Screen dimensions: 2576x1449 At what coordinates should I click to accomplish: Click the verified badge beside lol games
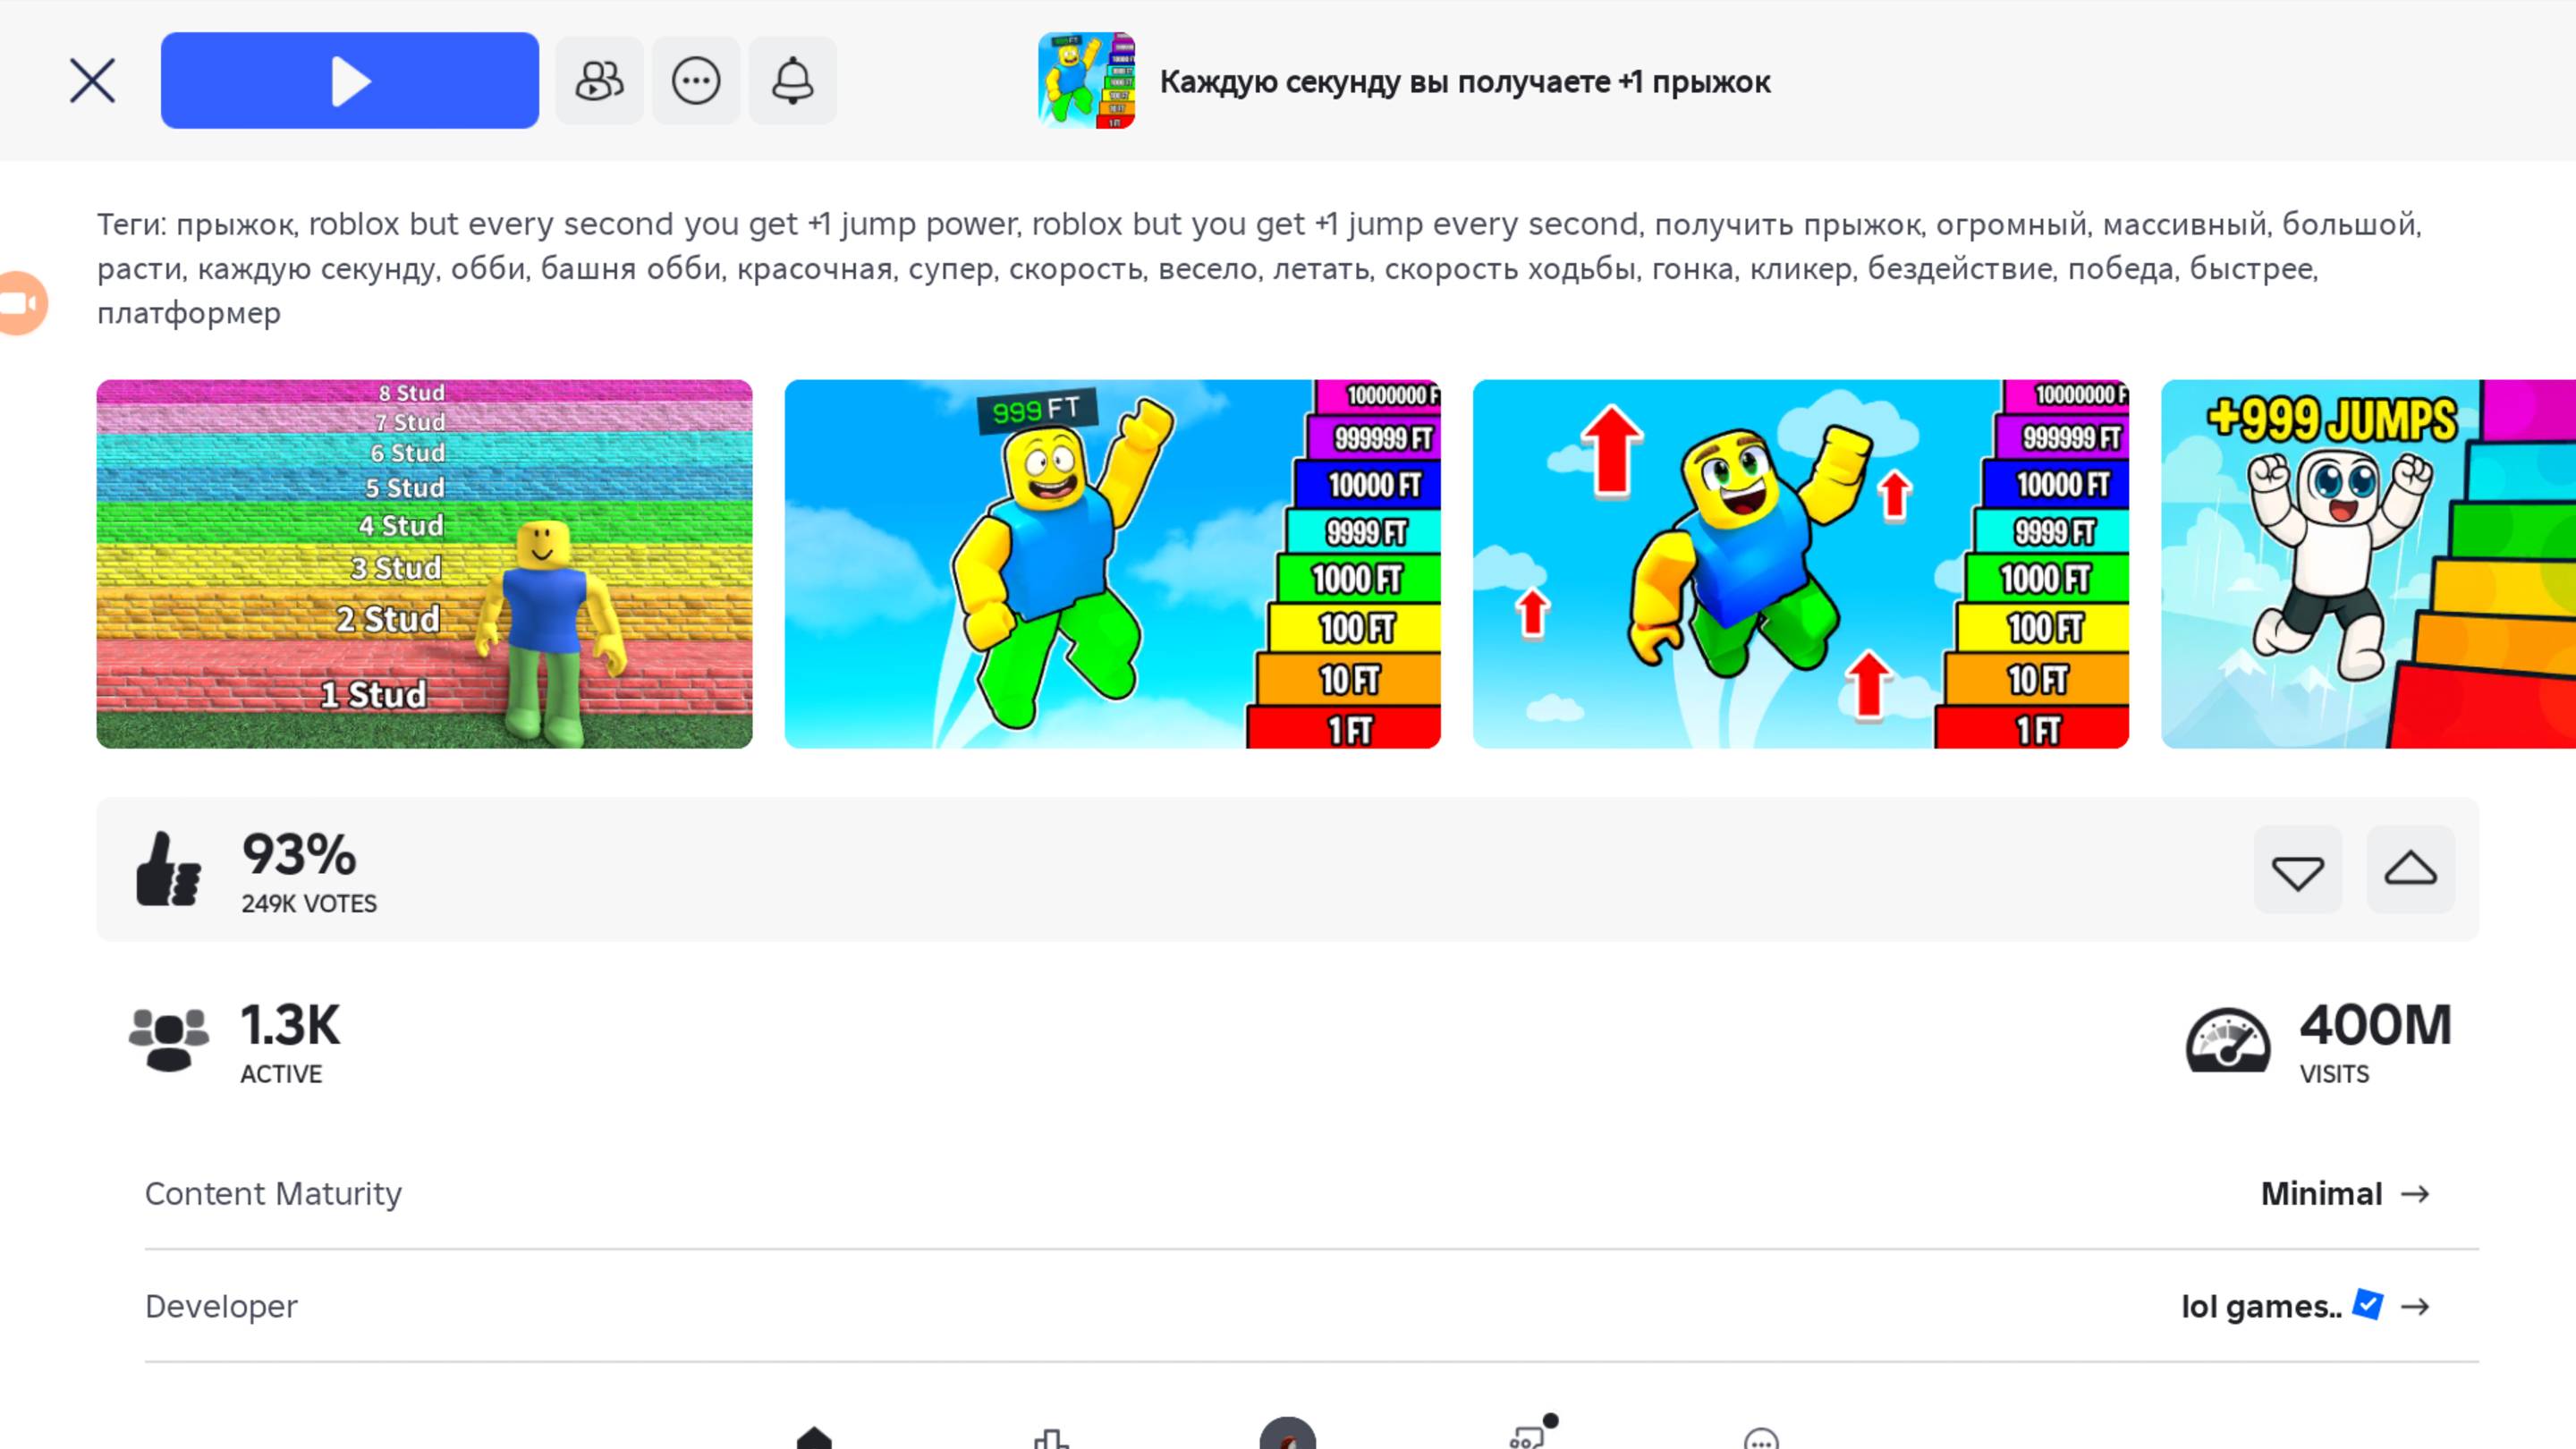pos(2367,1305)
